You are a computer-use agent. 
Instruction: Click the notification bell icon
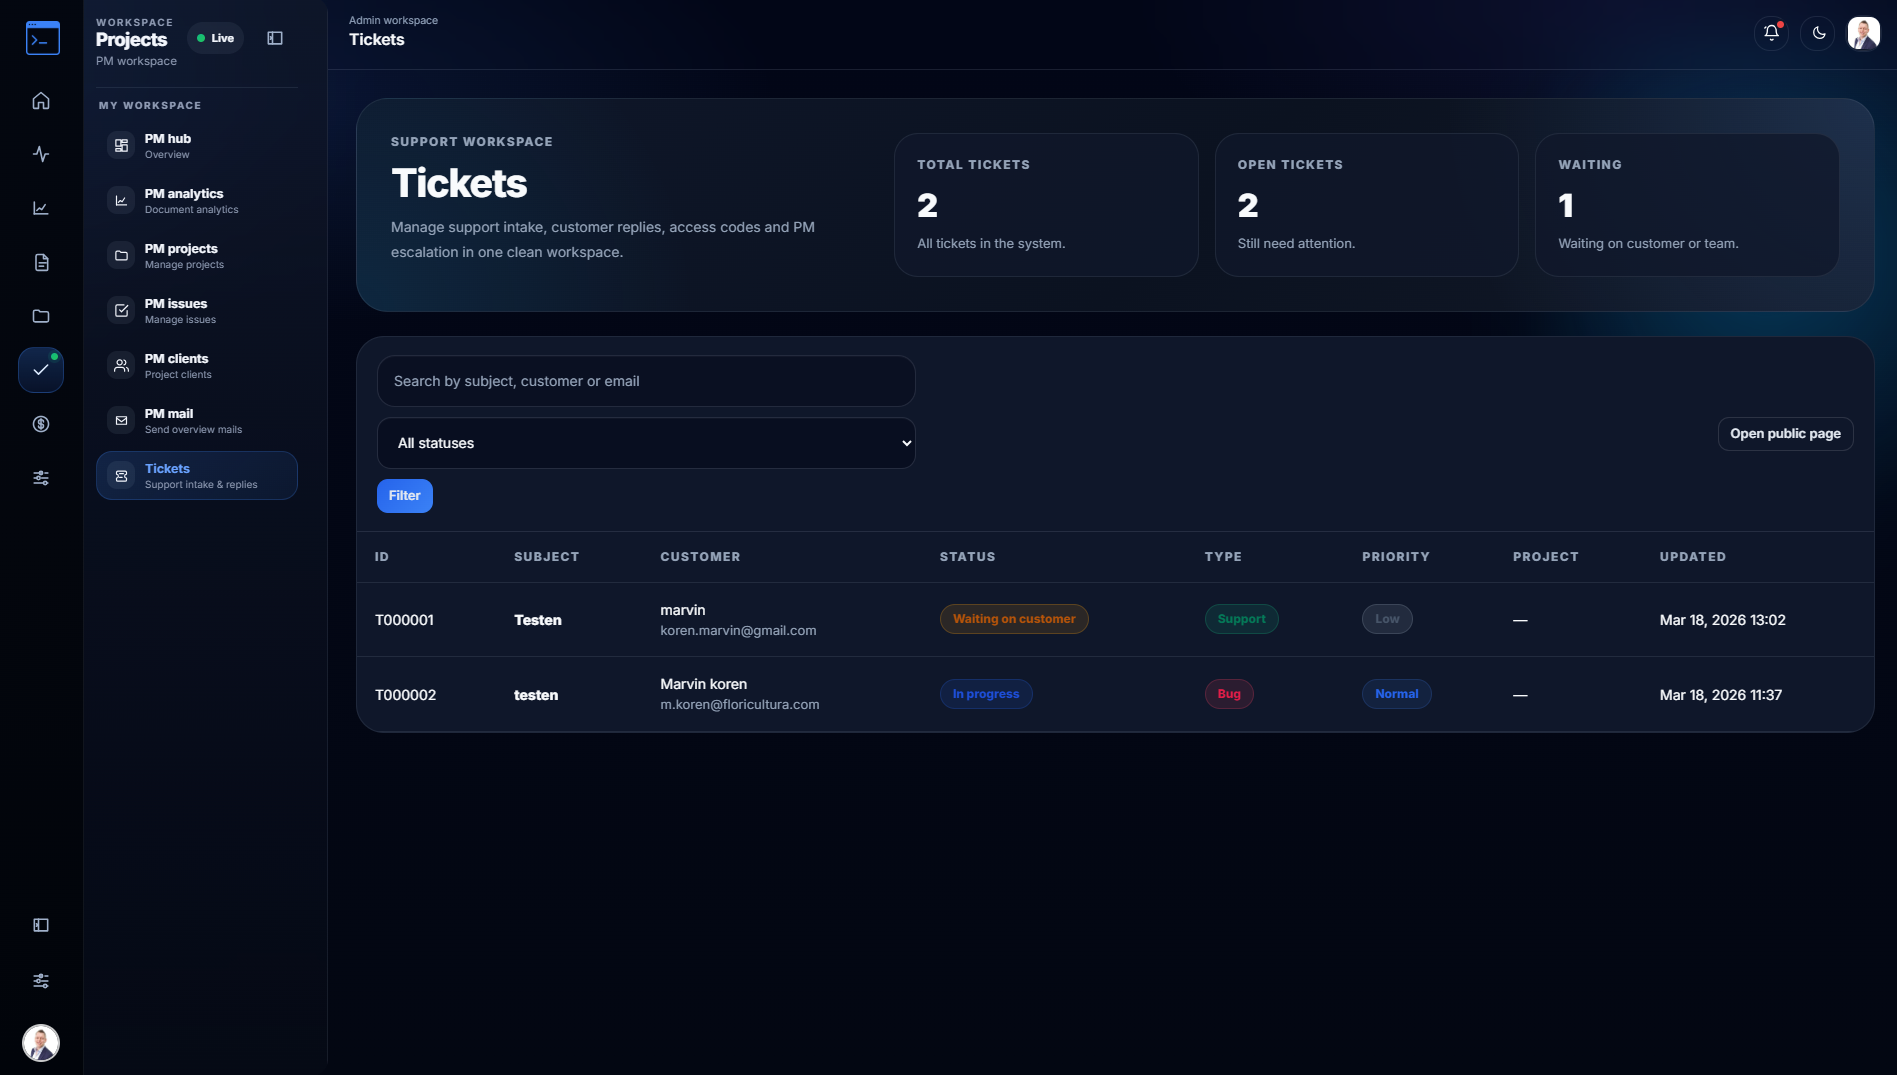click(1771, 33)
